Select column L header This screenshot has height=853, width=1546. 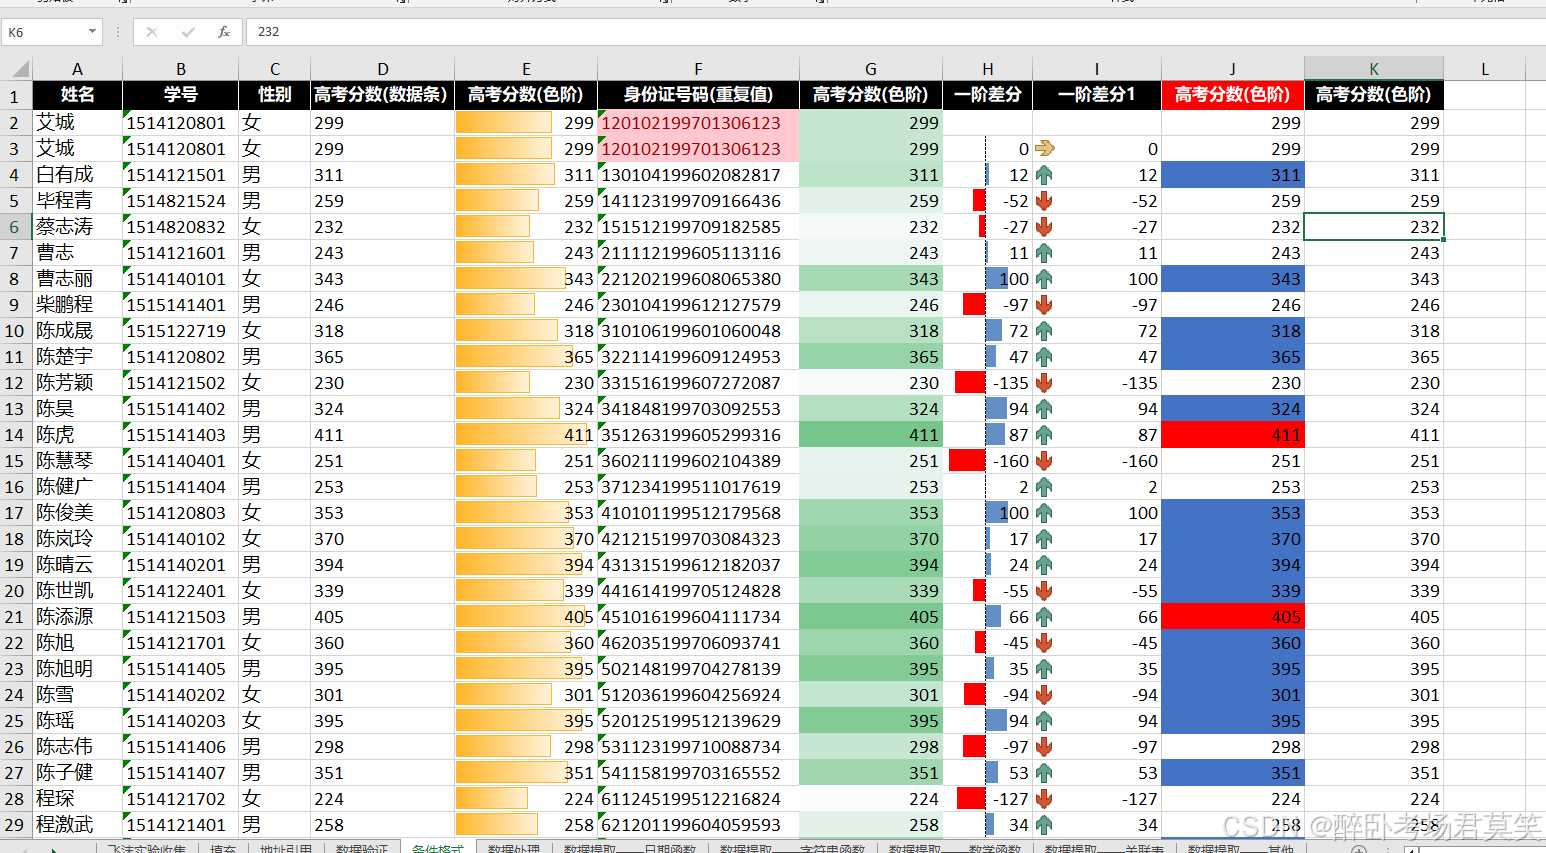1485,69
